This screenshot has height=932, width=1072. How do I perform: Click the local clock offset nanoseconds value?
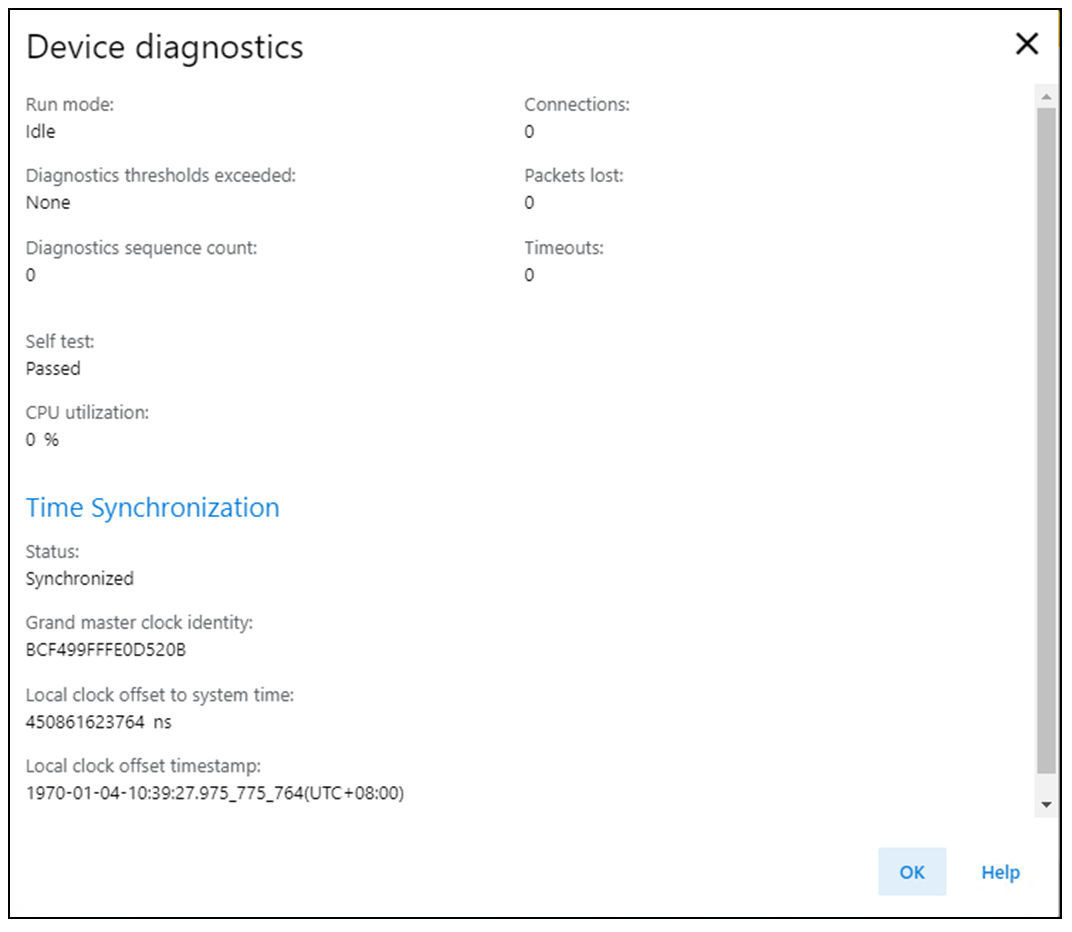[x=87, y=722]
